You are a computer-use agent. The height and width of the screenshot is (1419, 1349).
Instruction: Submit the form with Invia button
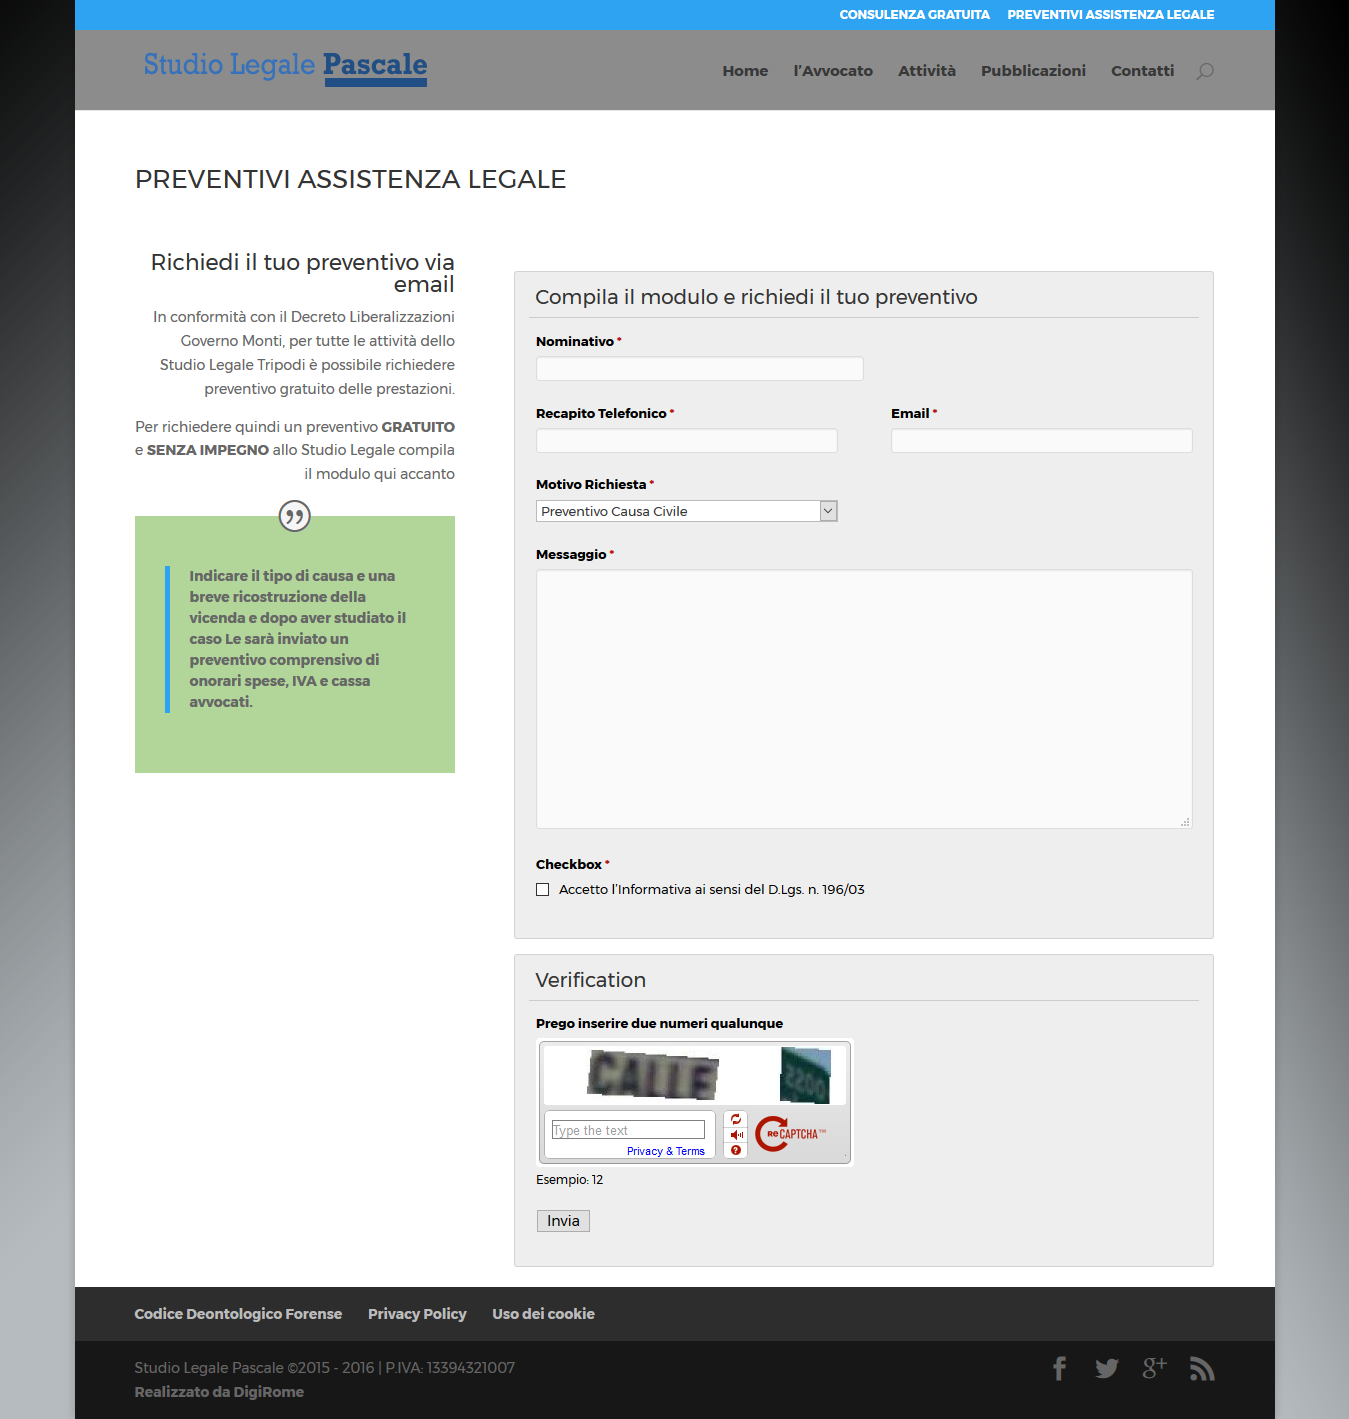(x=563, y=1221)
